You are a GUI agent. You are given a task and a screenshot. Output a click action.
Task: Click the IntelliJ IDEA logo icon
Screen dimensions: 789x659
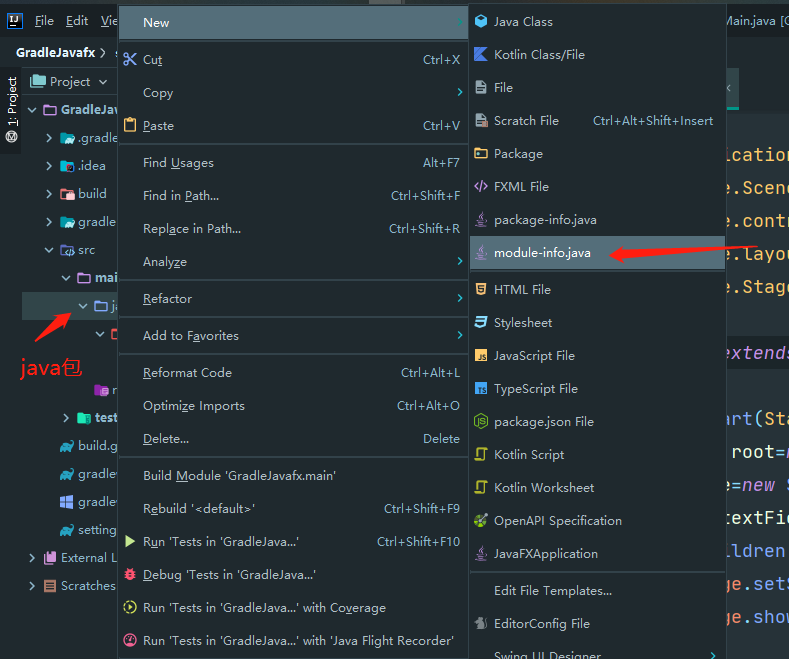(15, 21)
